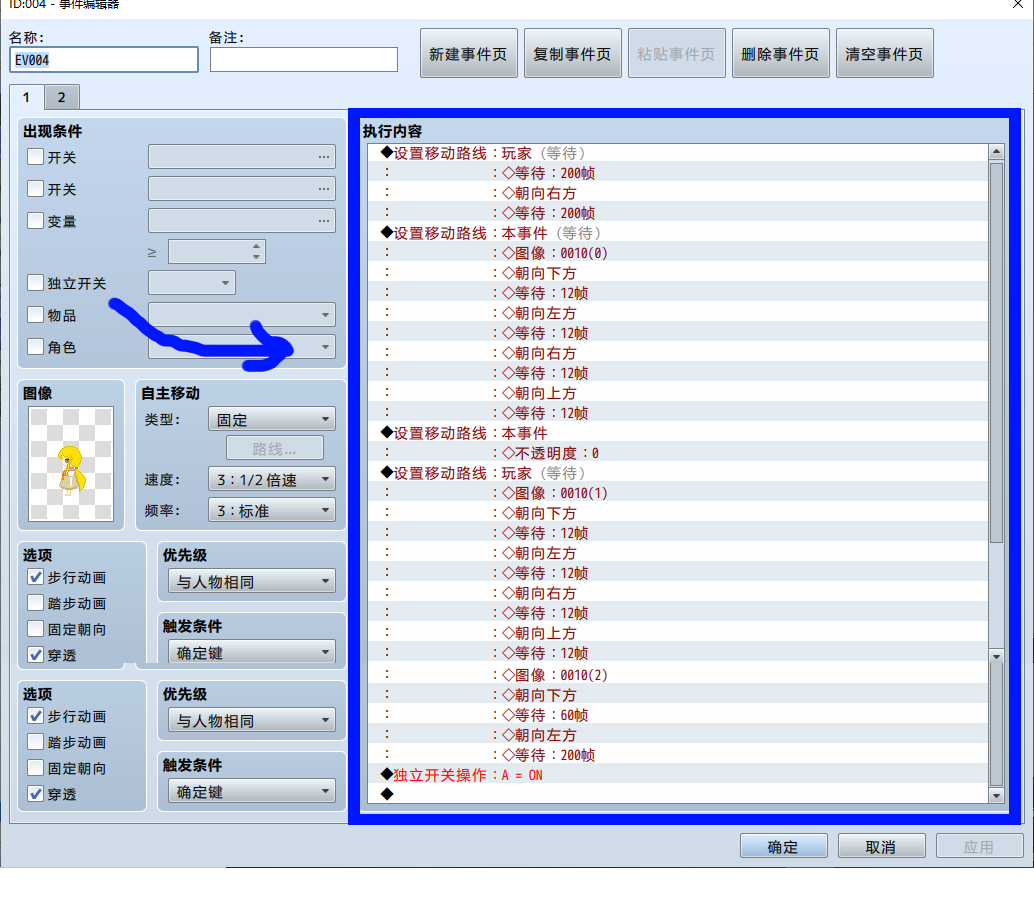Select the 设置移动路线：本事件（等待） command row

(x=678, y=233)
